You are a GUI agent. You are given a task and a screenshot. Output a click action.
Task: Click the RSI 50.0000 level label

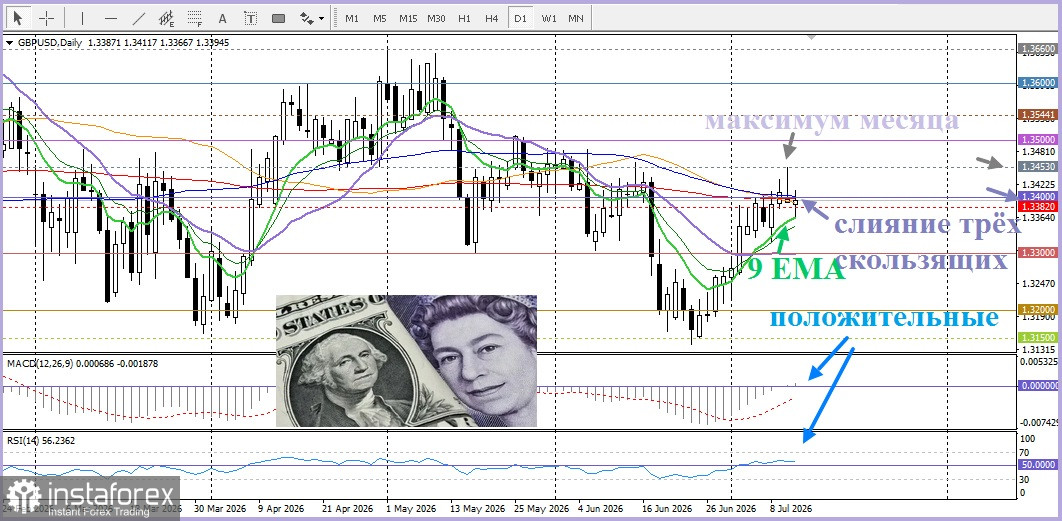[x=1038, y=465]
